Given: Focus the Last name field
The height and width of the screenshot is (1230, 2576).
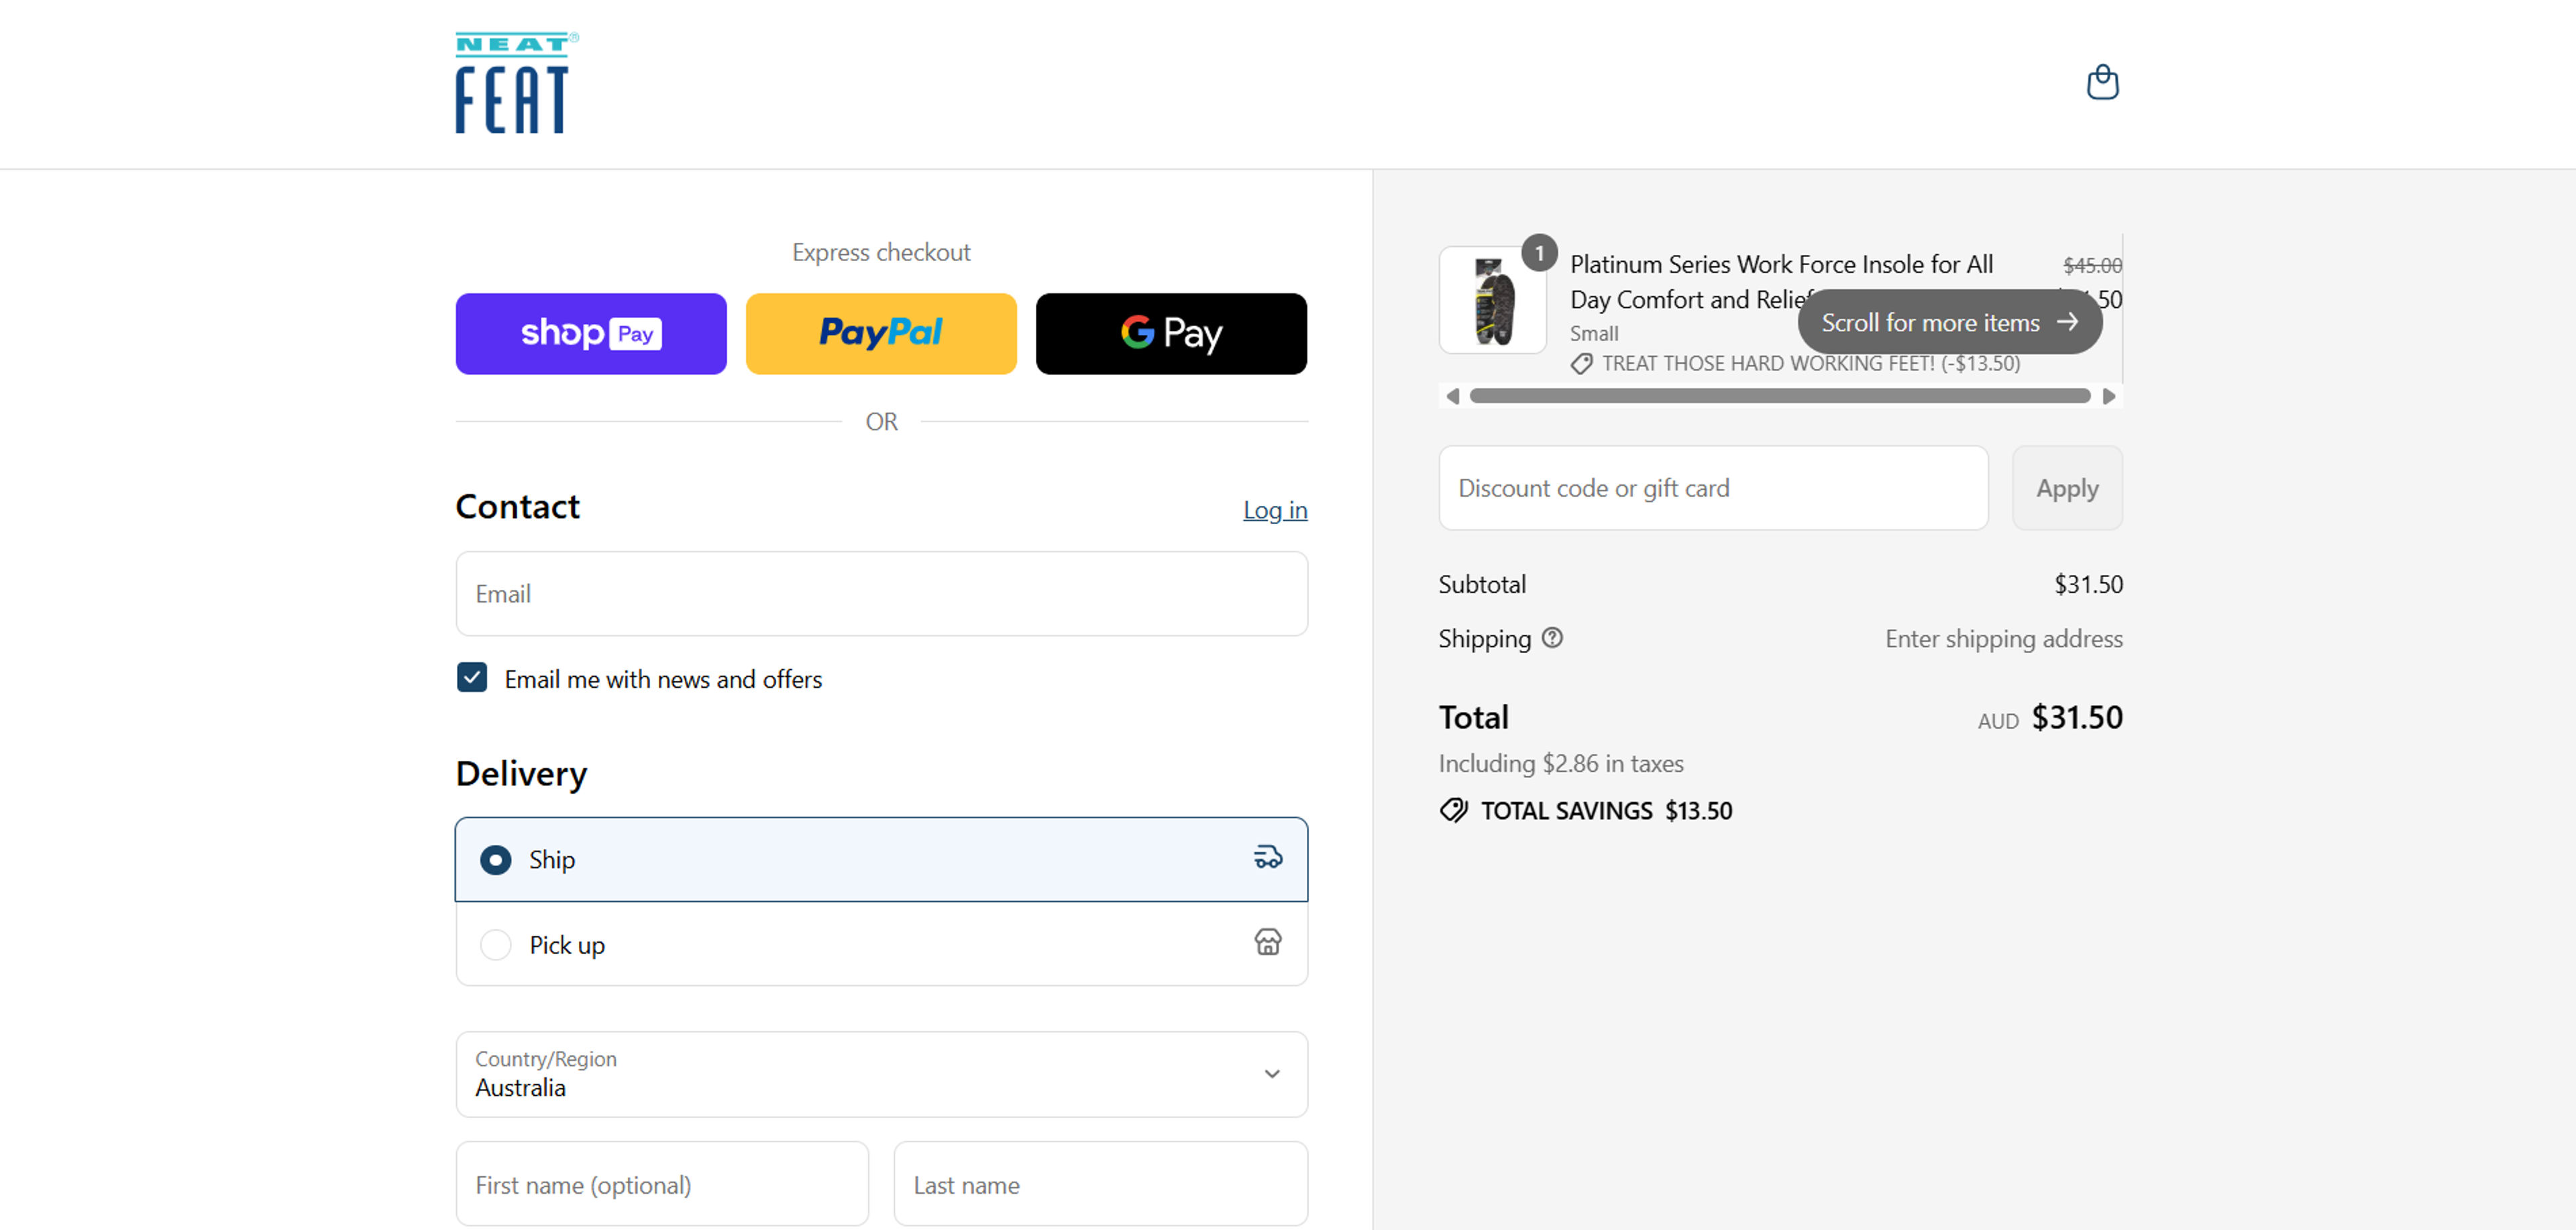Looking at the screenshot, I should (1100, 1185).
